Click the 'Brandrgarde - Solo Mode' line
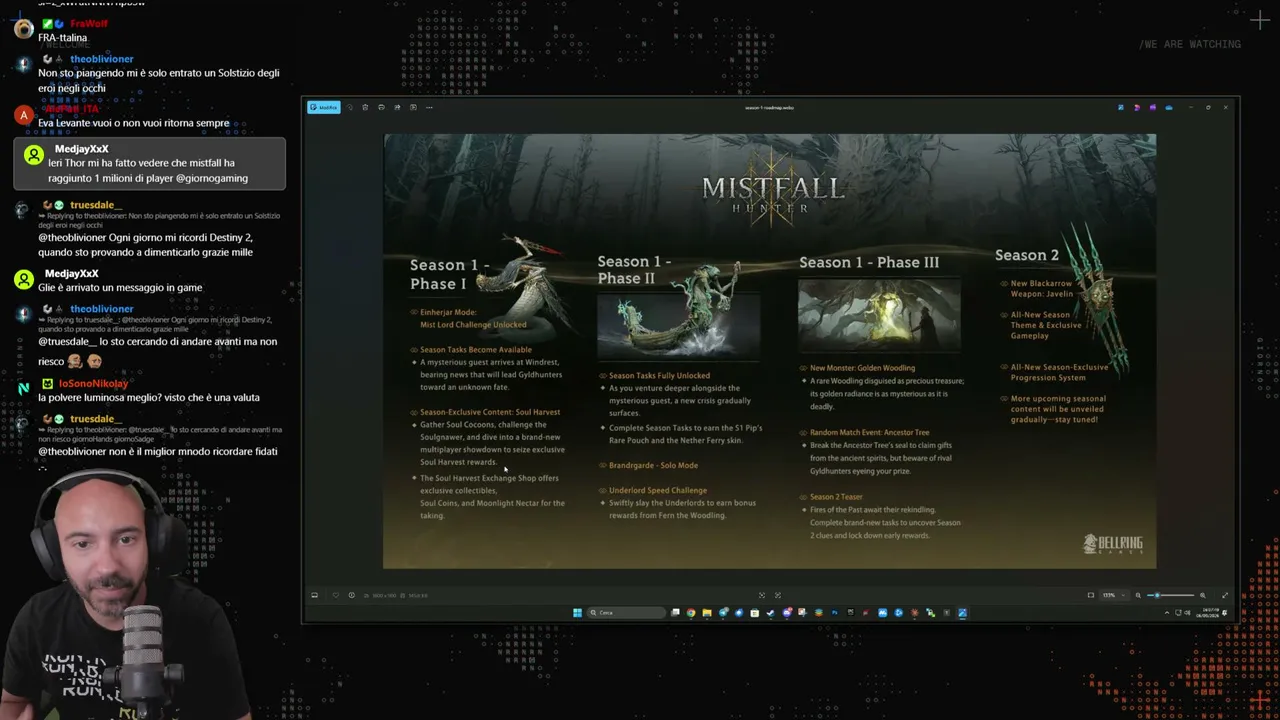Image resolution: width=1280 pixels, height=720 pixels. pos(653,465)
